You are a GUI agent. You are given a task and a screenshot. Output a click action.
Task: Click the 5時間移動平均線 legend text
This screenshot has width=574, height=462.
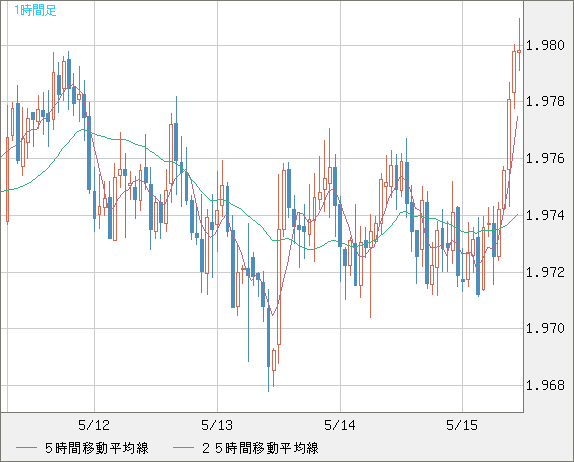[97, 448]
